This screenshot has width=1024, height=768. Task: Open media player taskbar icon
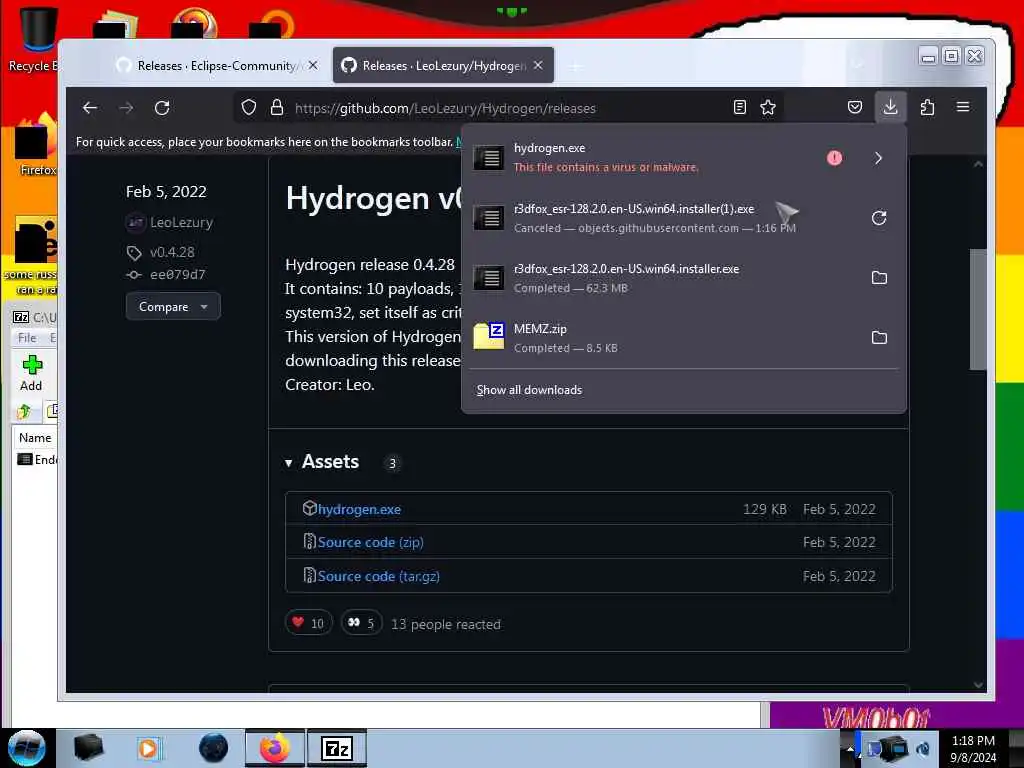tap(149, 748)
